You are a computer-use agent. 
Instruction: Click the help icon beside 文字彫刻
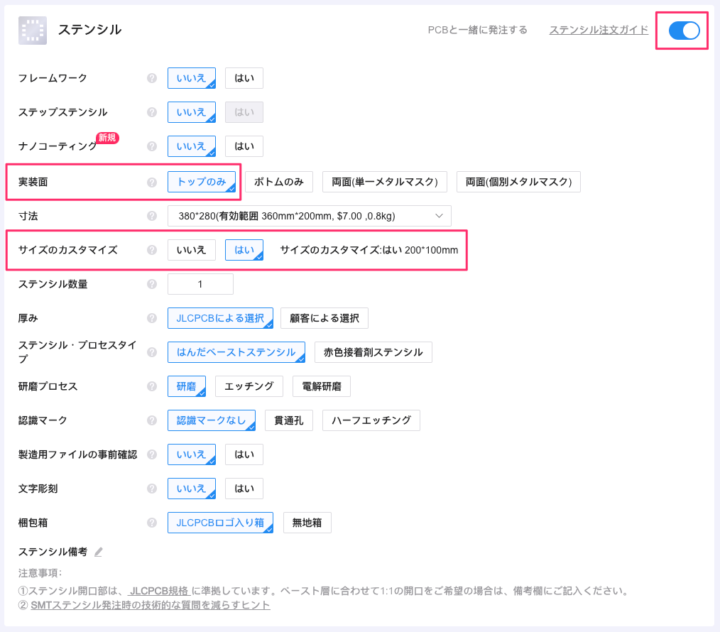tap(152, 488)
